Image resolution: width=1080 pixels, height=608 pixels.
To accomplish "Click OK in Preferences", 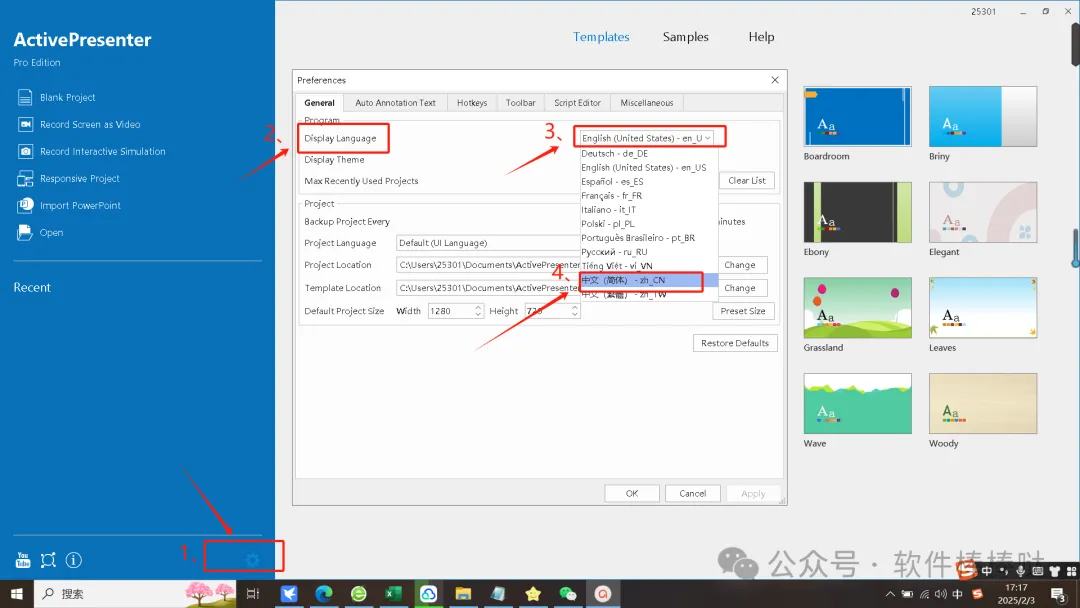I will coord(632,494).
